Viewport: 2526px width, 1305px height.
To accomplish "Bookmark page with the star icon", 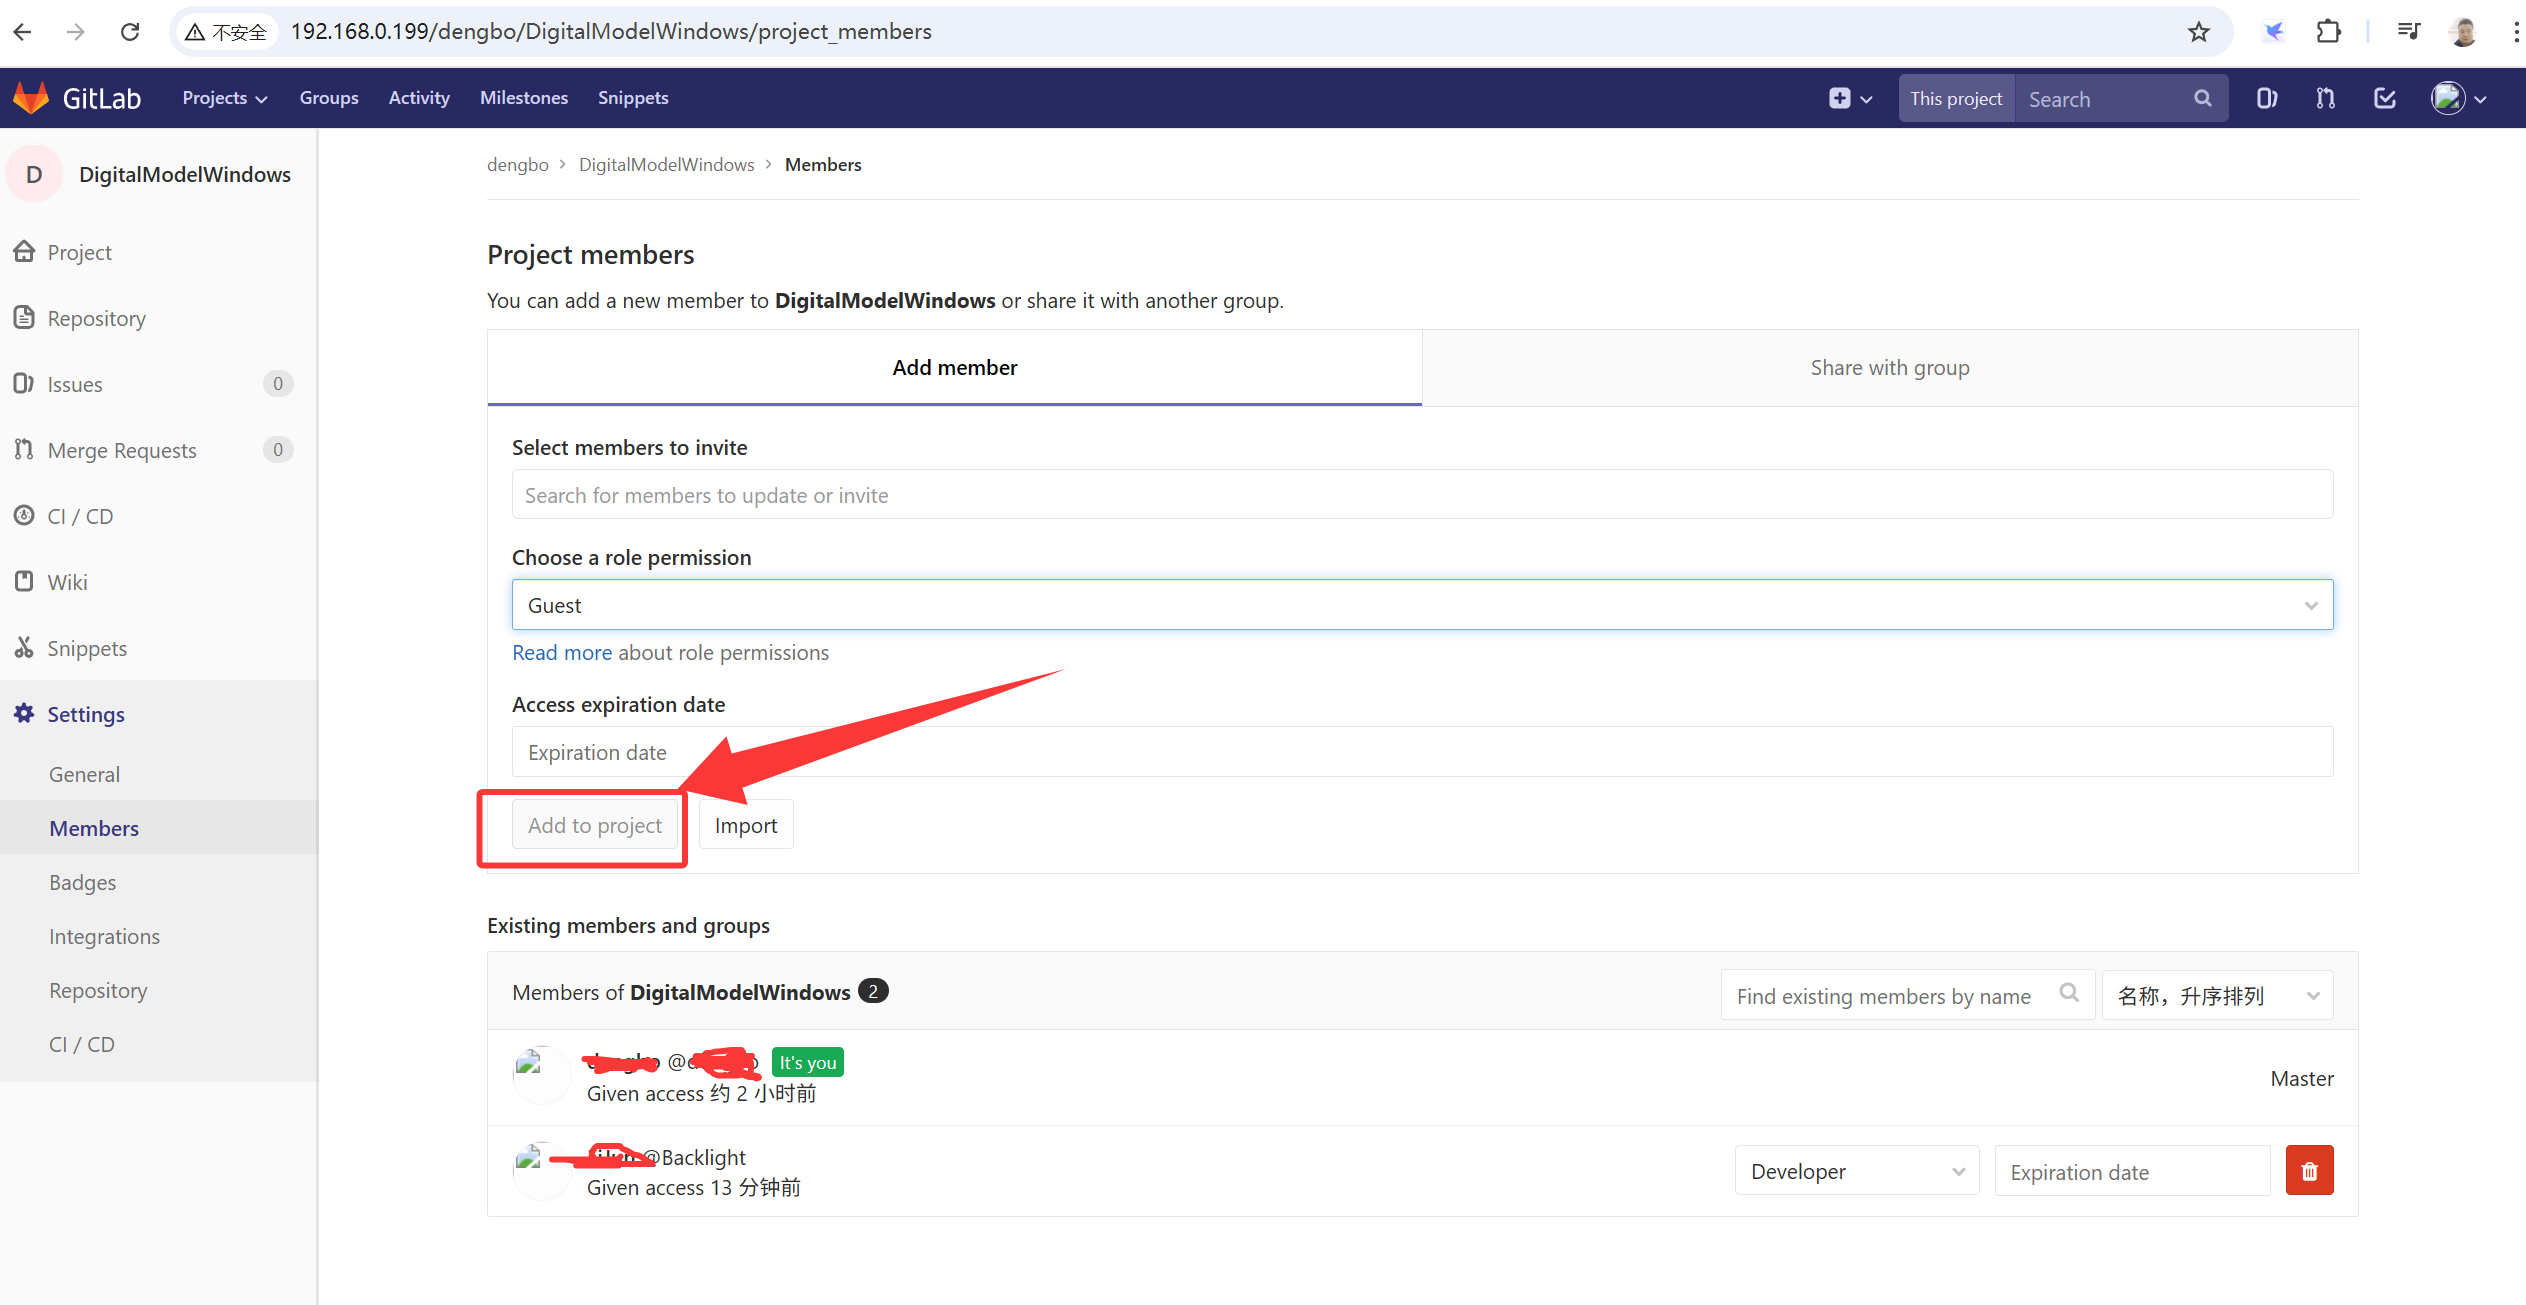I will [x=2198, y=32].
